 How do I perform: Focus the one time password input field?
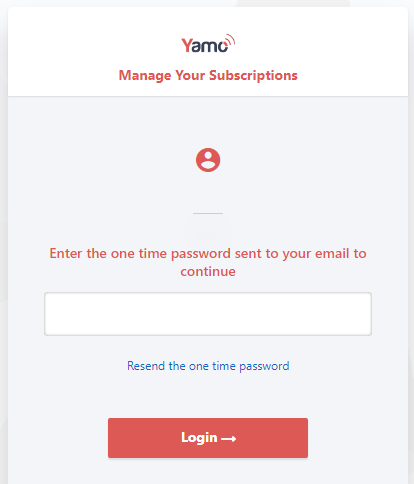tap(208, 314)
